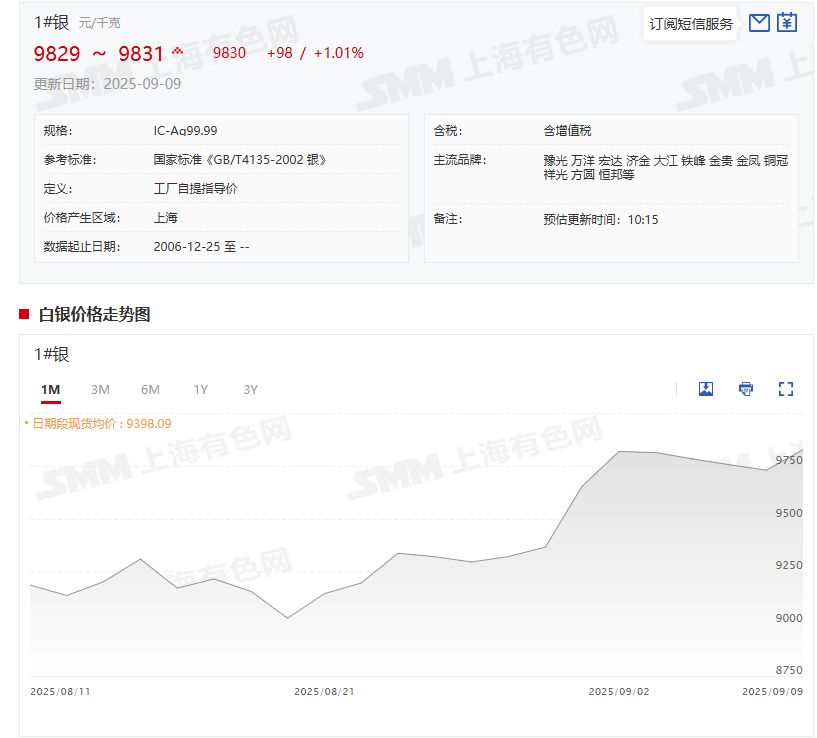Expand chart to fullscreen
The image size is (817, 738).
pyautogui.click(x=786, y=389)
